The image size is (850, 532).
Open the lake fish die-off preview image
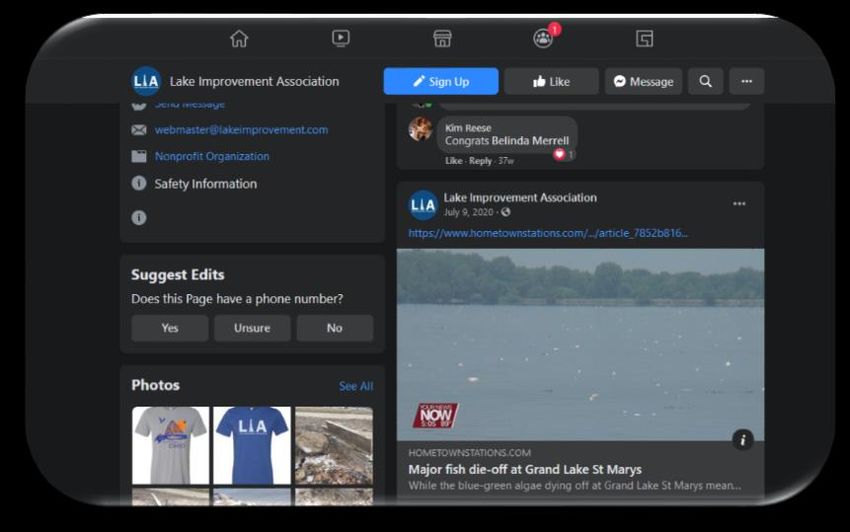[581, 344]
